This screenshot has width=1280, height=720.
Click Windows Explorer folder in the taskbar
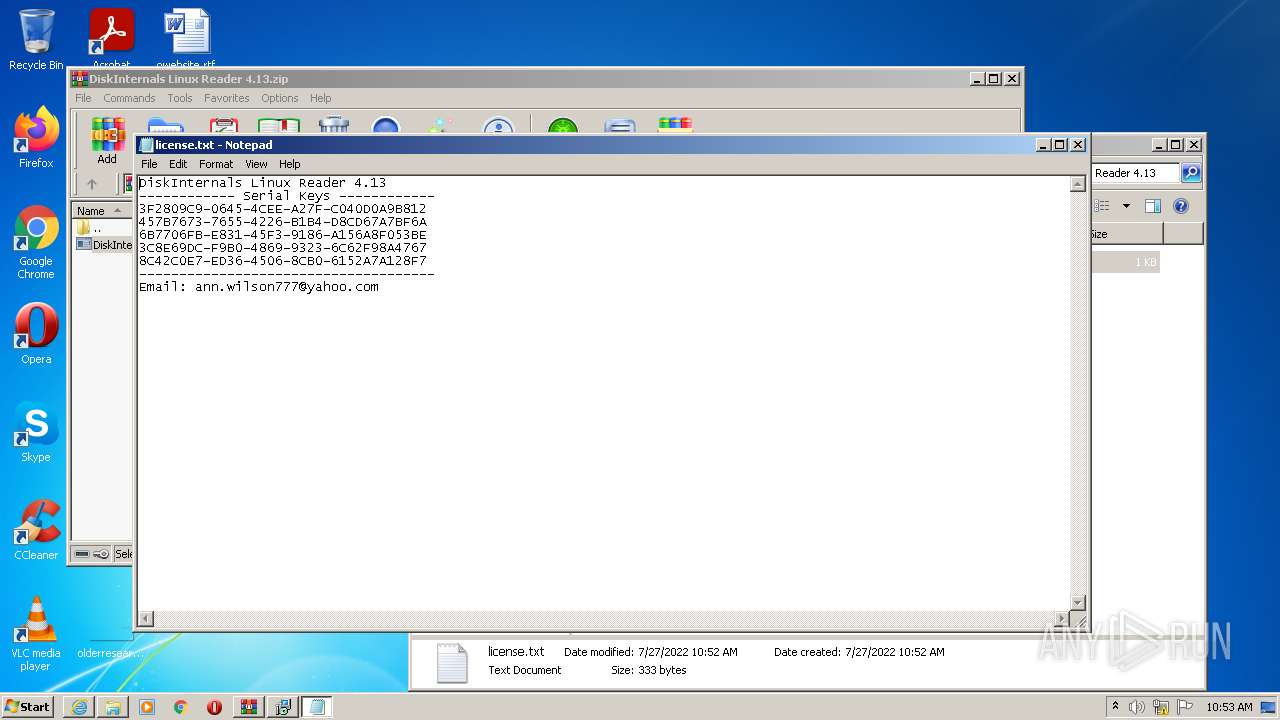pos(113,707)
